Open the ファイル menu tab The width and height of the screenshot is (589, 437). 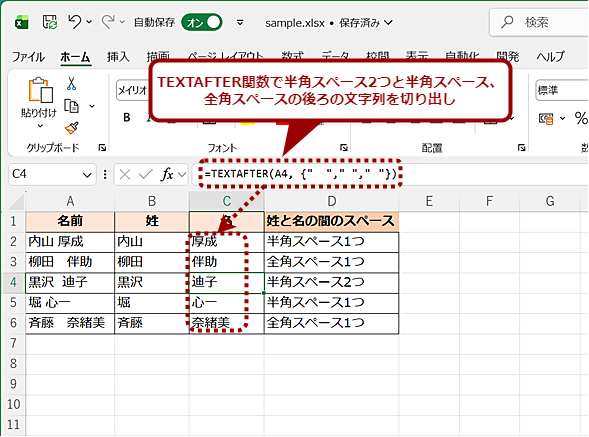[28, 57]
